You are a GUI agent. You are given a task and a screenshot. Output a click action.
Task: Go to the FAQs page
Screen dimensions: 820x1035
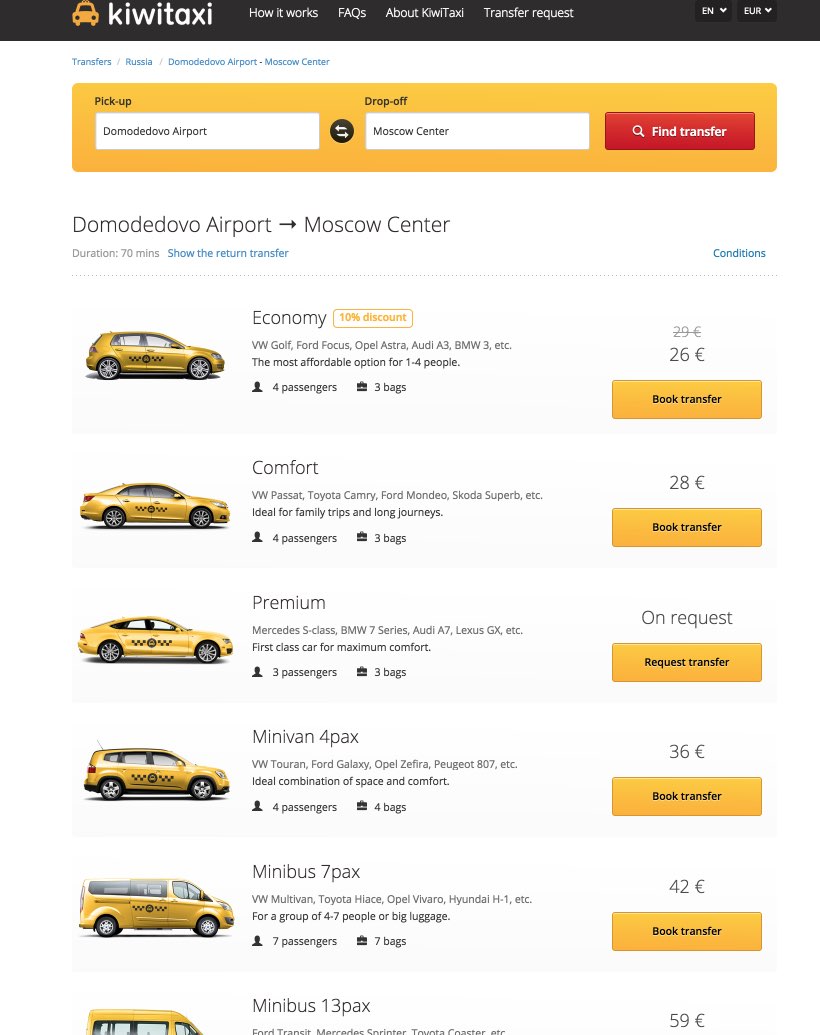point(352,13)
